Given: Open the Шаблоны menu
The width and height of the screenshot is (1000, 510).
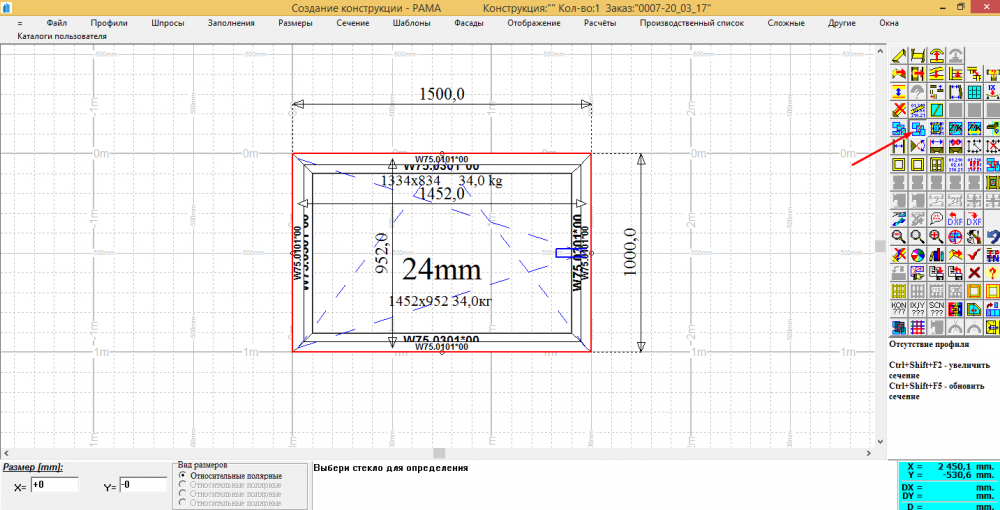Looking at the screenshot, I should (x=412, y=23).
